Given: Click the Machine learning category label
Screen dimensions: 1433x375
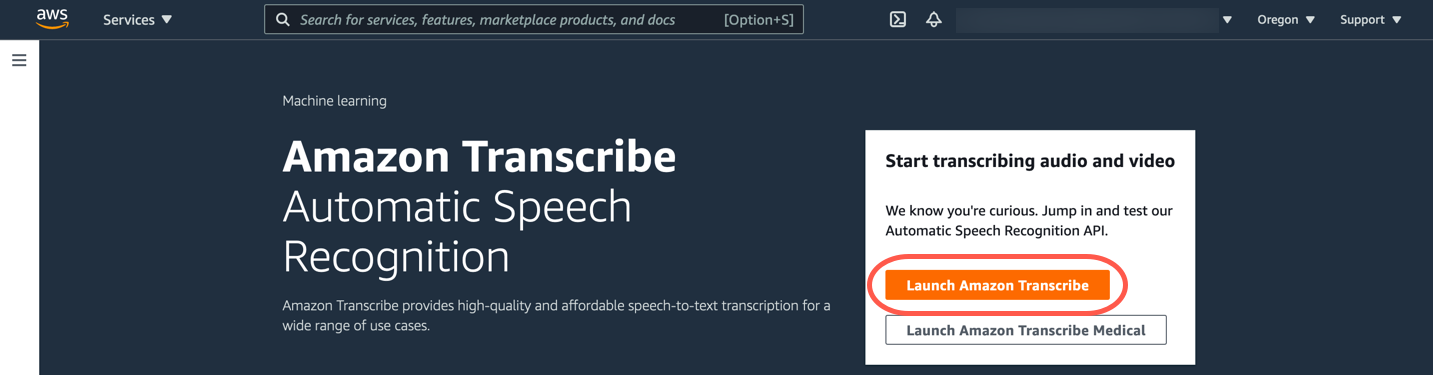Looking at the screenshot, I should coord(334,101).
